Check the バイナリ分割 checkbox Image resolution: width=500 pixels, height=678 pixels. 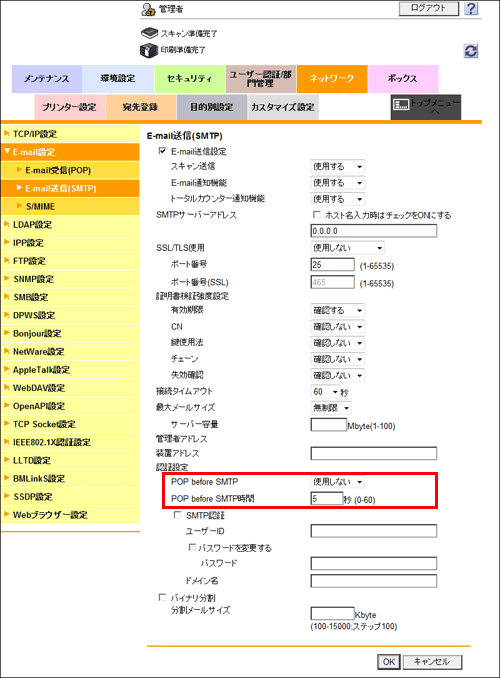[x=162, y=597]
